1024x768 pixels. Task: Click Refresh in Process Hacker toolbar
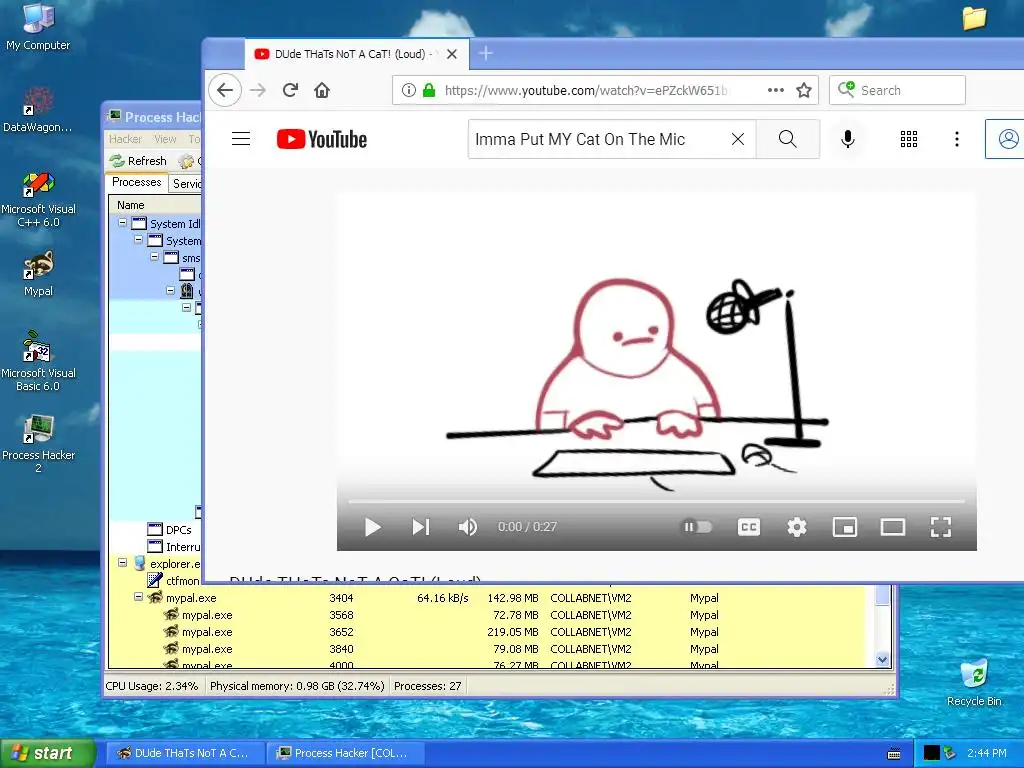138,161
